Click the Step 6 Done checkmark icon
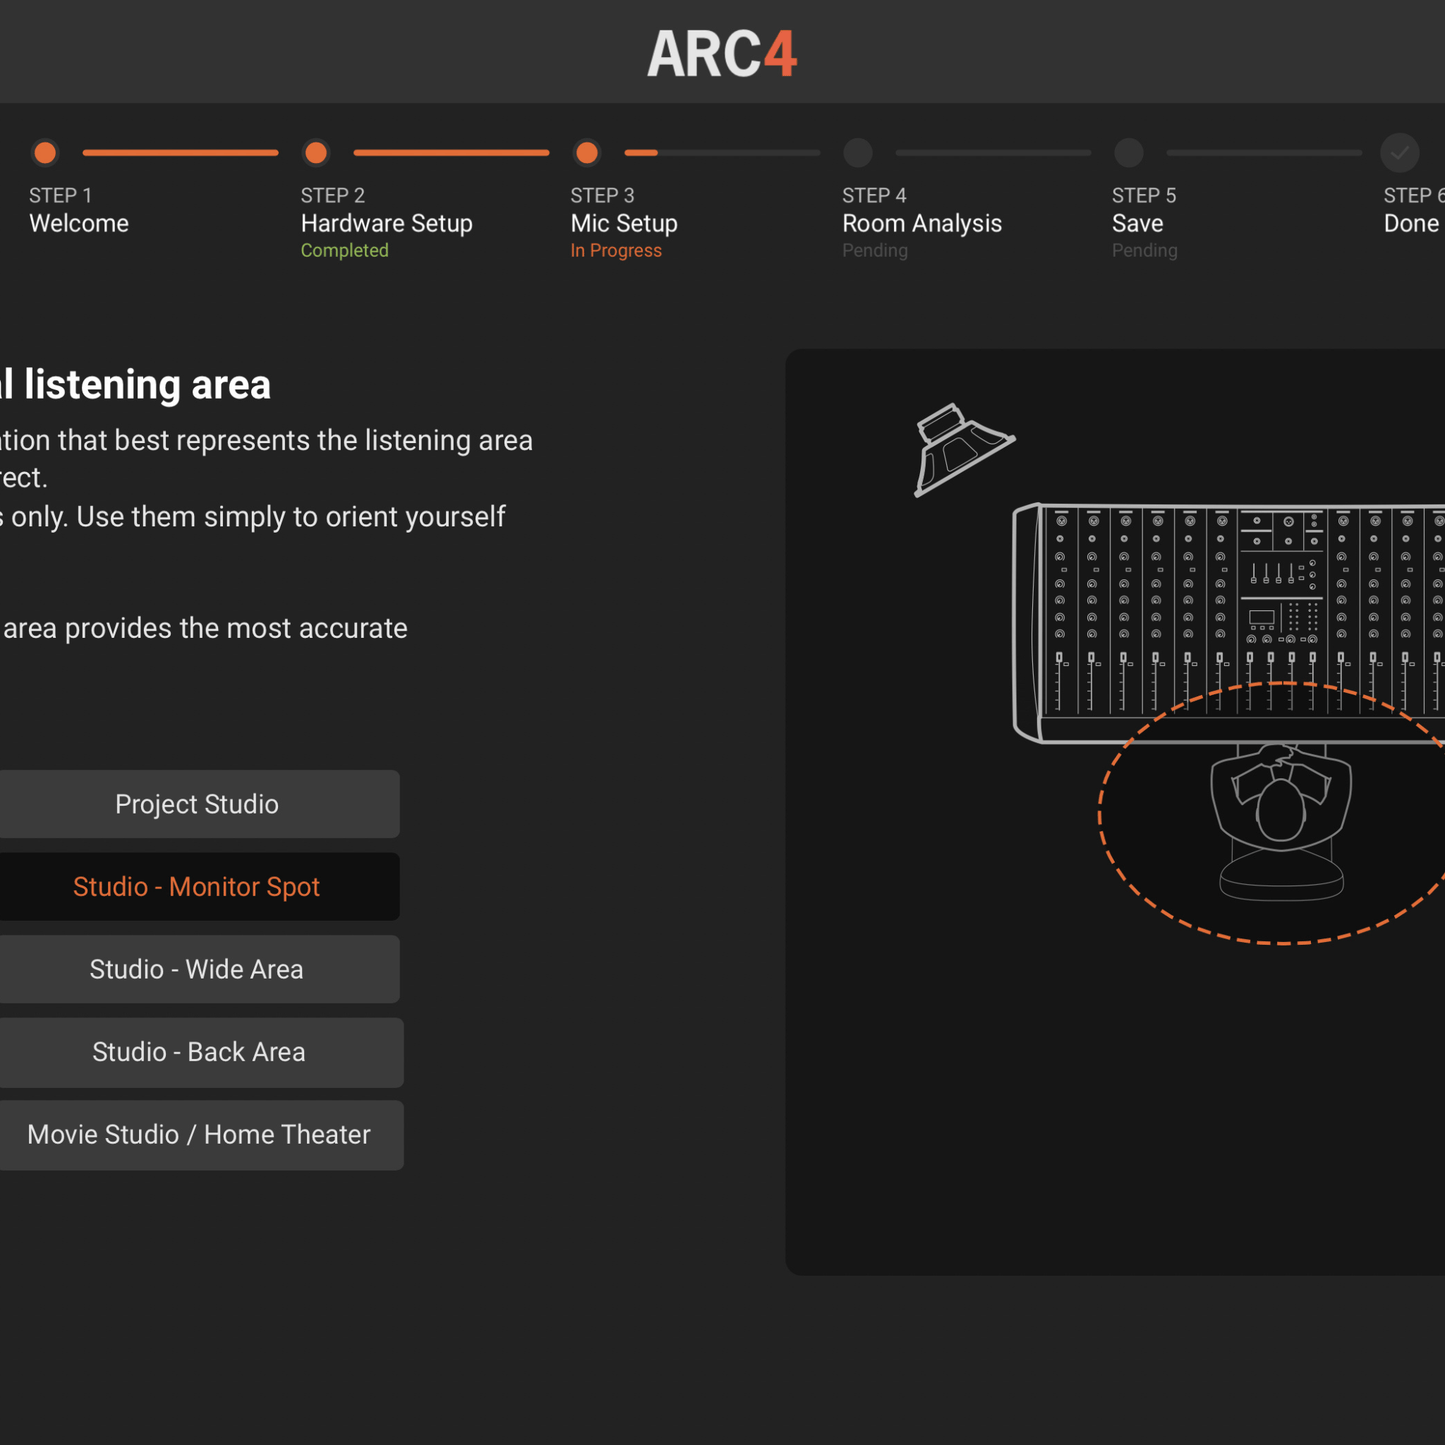This screenshot has height=1445, width=1445. pos(1400,153)
